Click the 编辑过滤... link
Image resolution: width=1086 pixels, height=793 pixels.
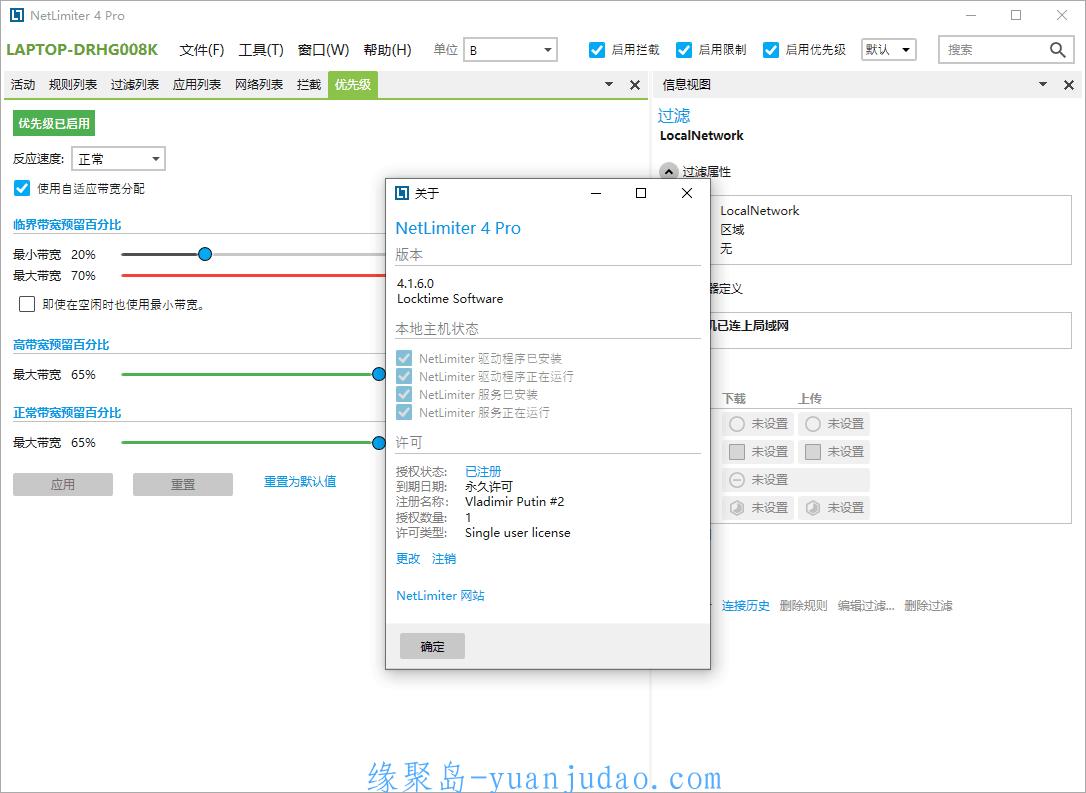tap(866, 606)
